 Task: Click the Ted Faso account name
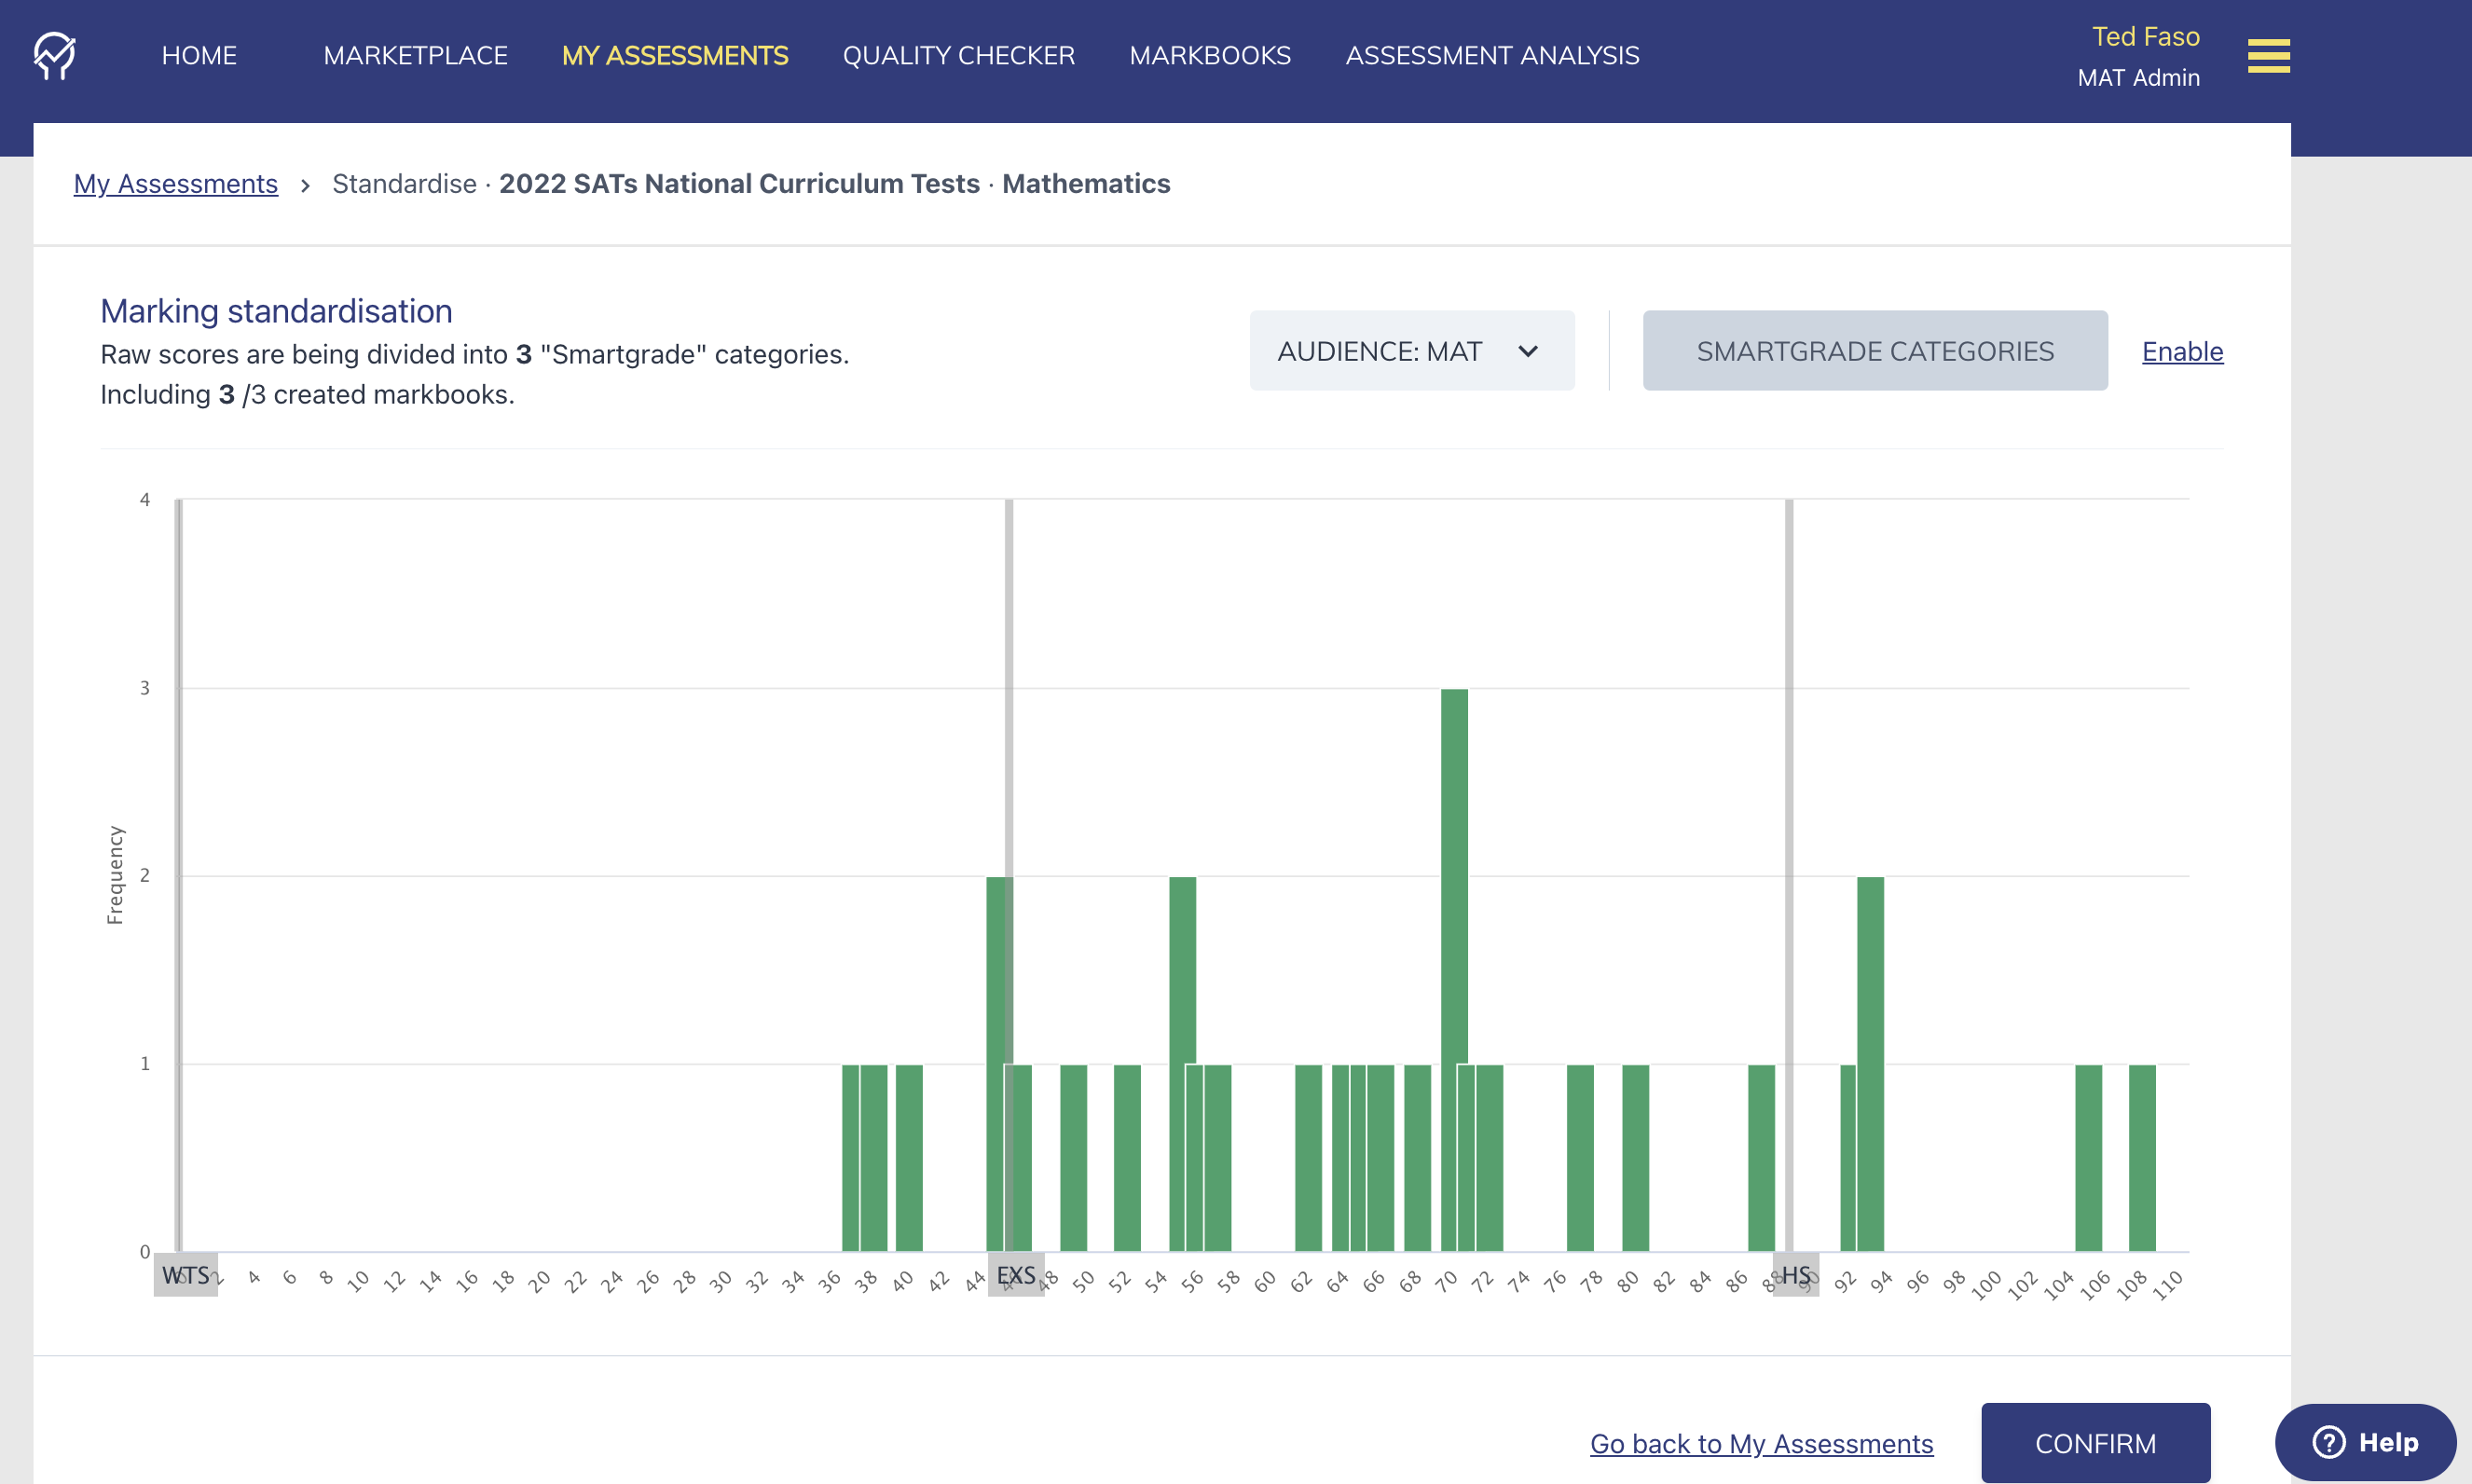[x=2145, y=36]
